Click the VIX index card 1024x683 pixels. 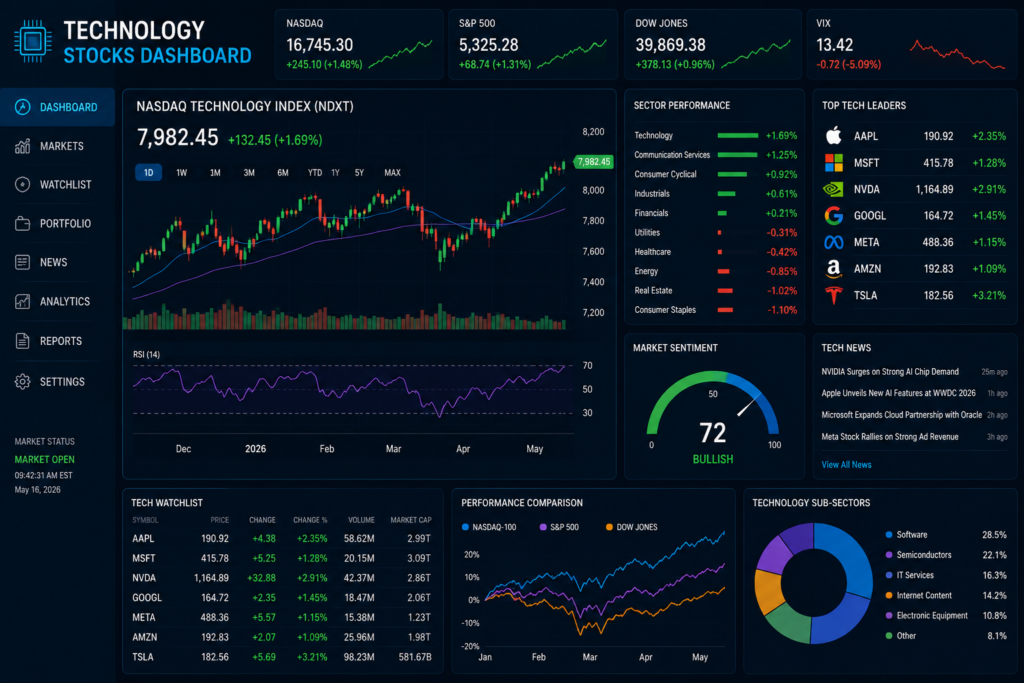(912, 44)
